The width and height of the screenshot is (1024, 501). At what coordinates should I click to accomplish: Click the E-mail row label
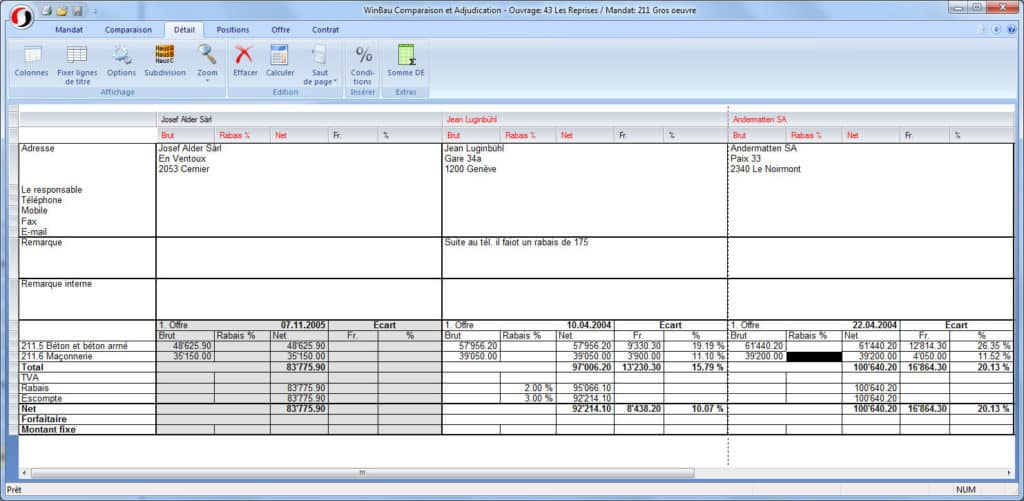34,232
